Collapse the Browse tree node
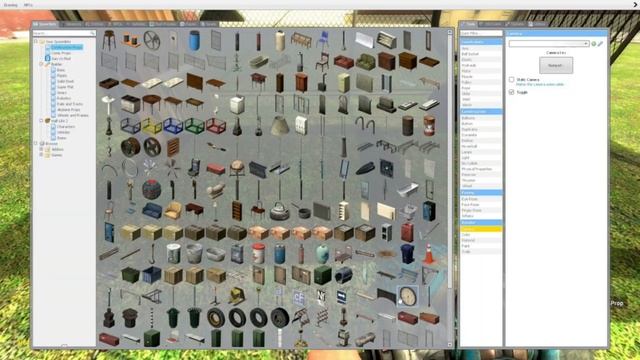Viewport: 640px width, 360px height. tap(36, 144)
